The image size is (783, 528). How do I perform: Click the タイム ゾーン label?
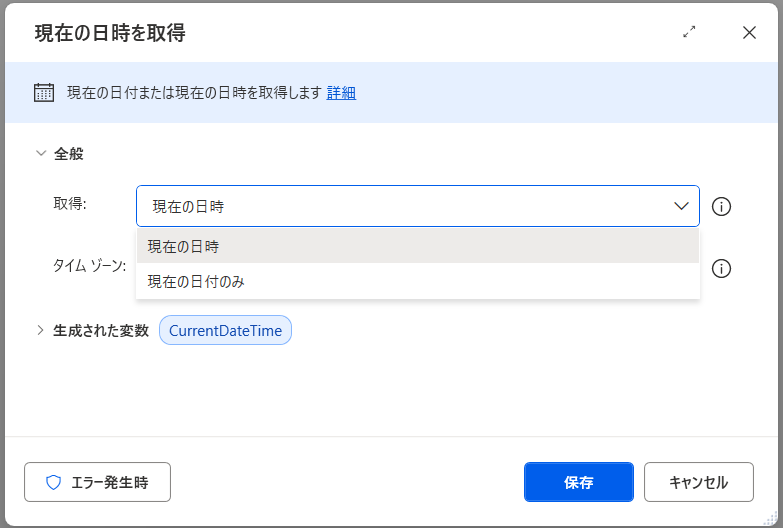(x=89, y=266)
